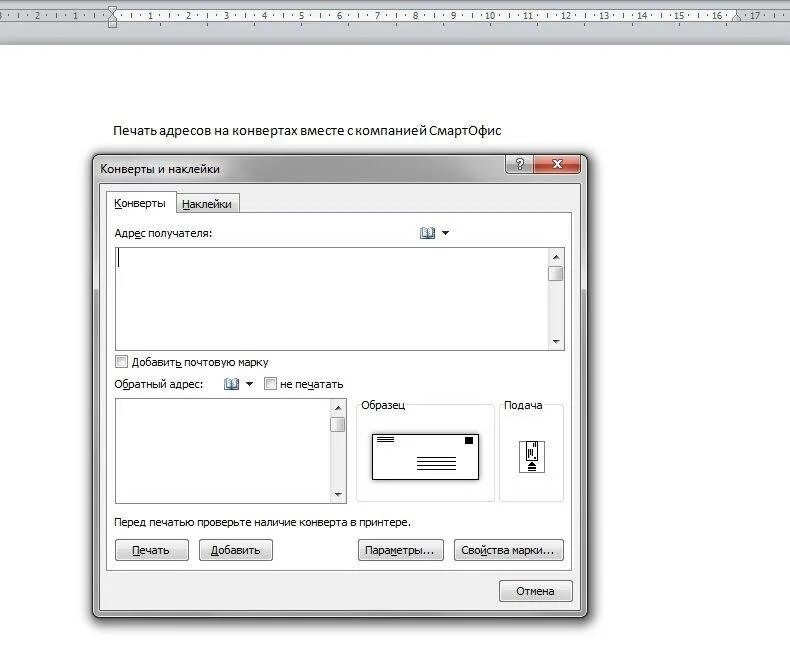This screenshot has height=650, width=790.
Task: Click the Адрес получателя label
Action: coord(163,233)
